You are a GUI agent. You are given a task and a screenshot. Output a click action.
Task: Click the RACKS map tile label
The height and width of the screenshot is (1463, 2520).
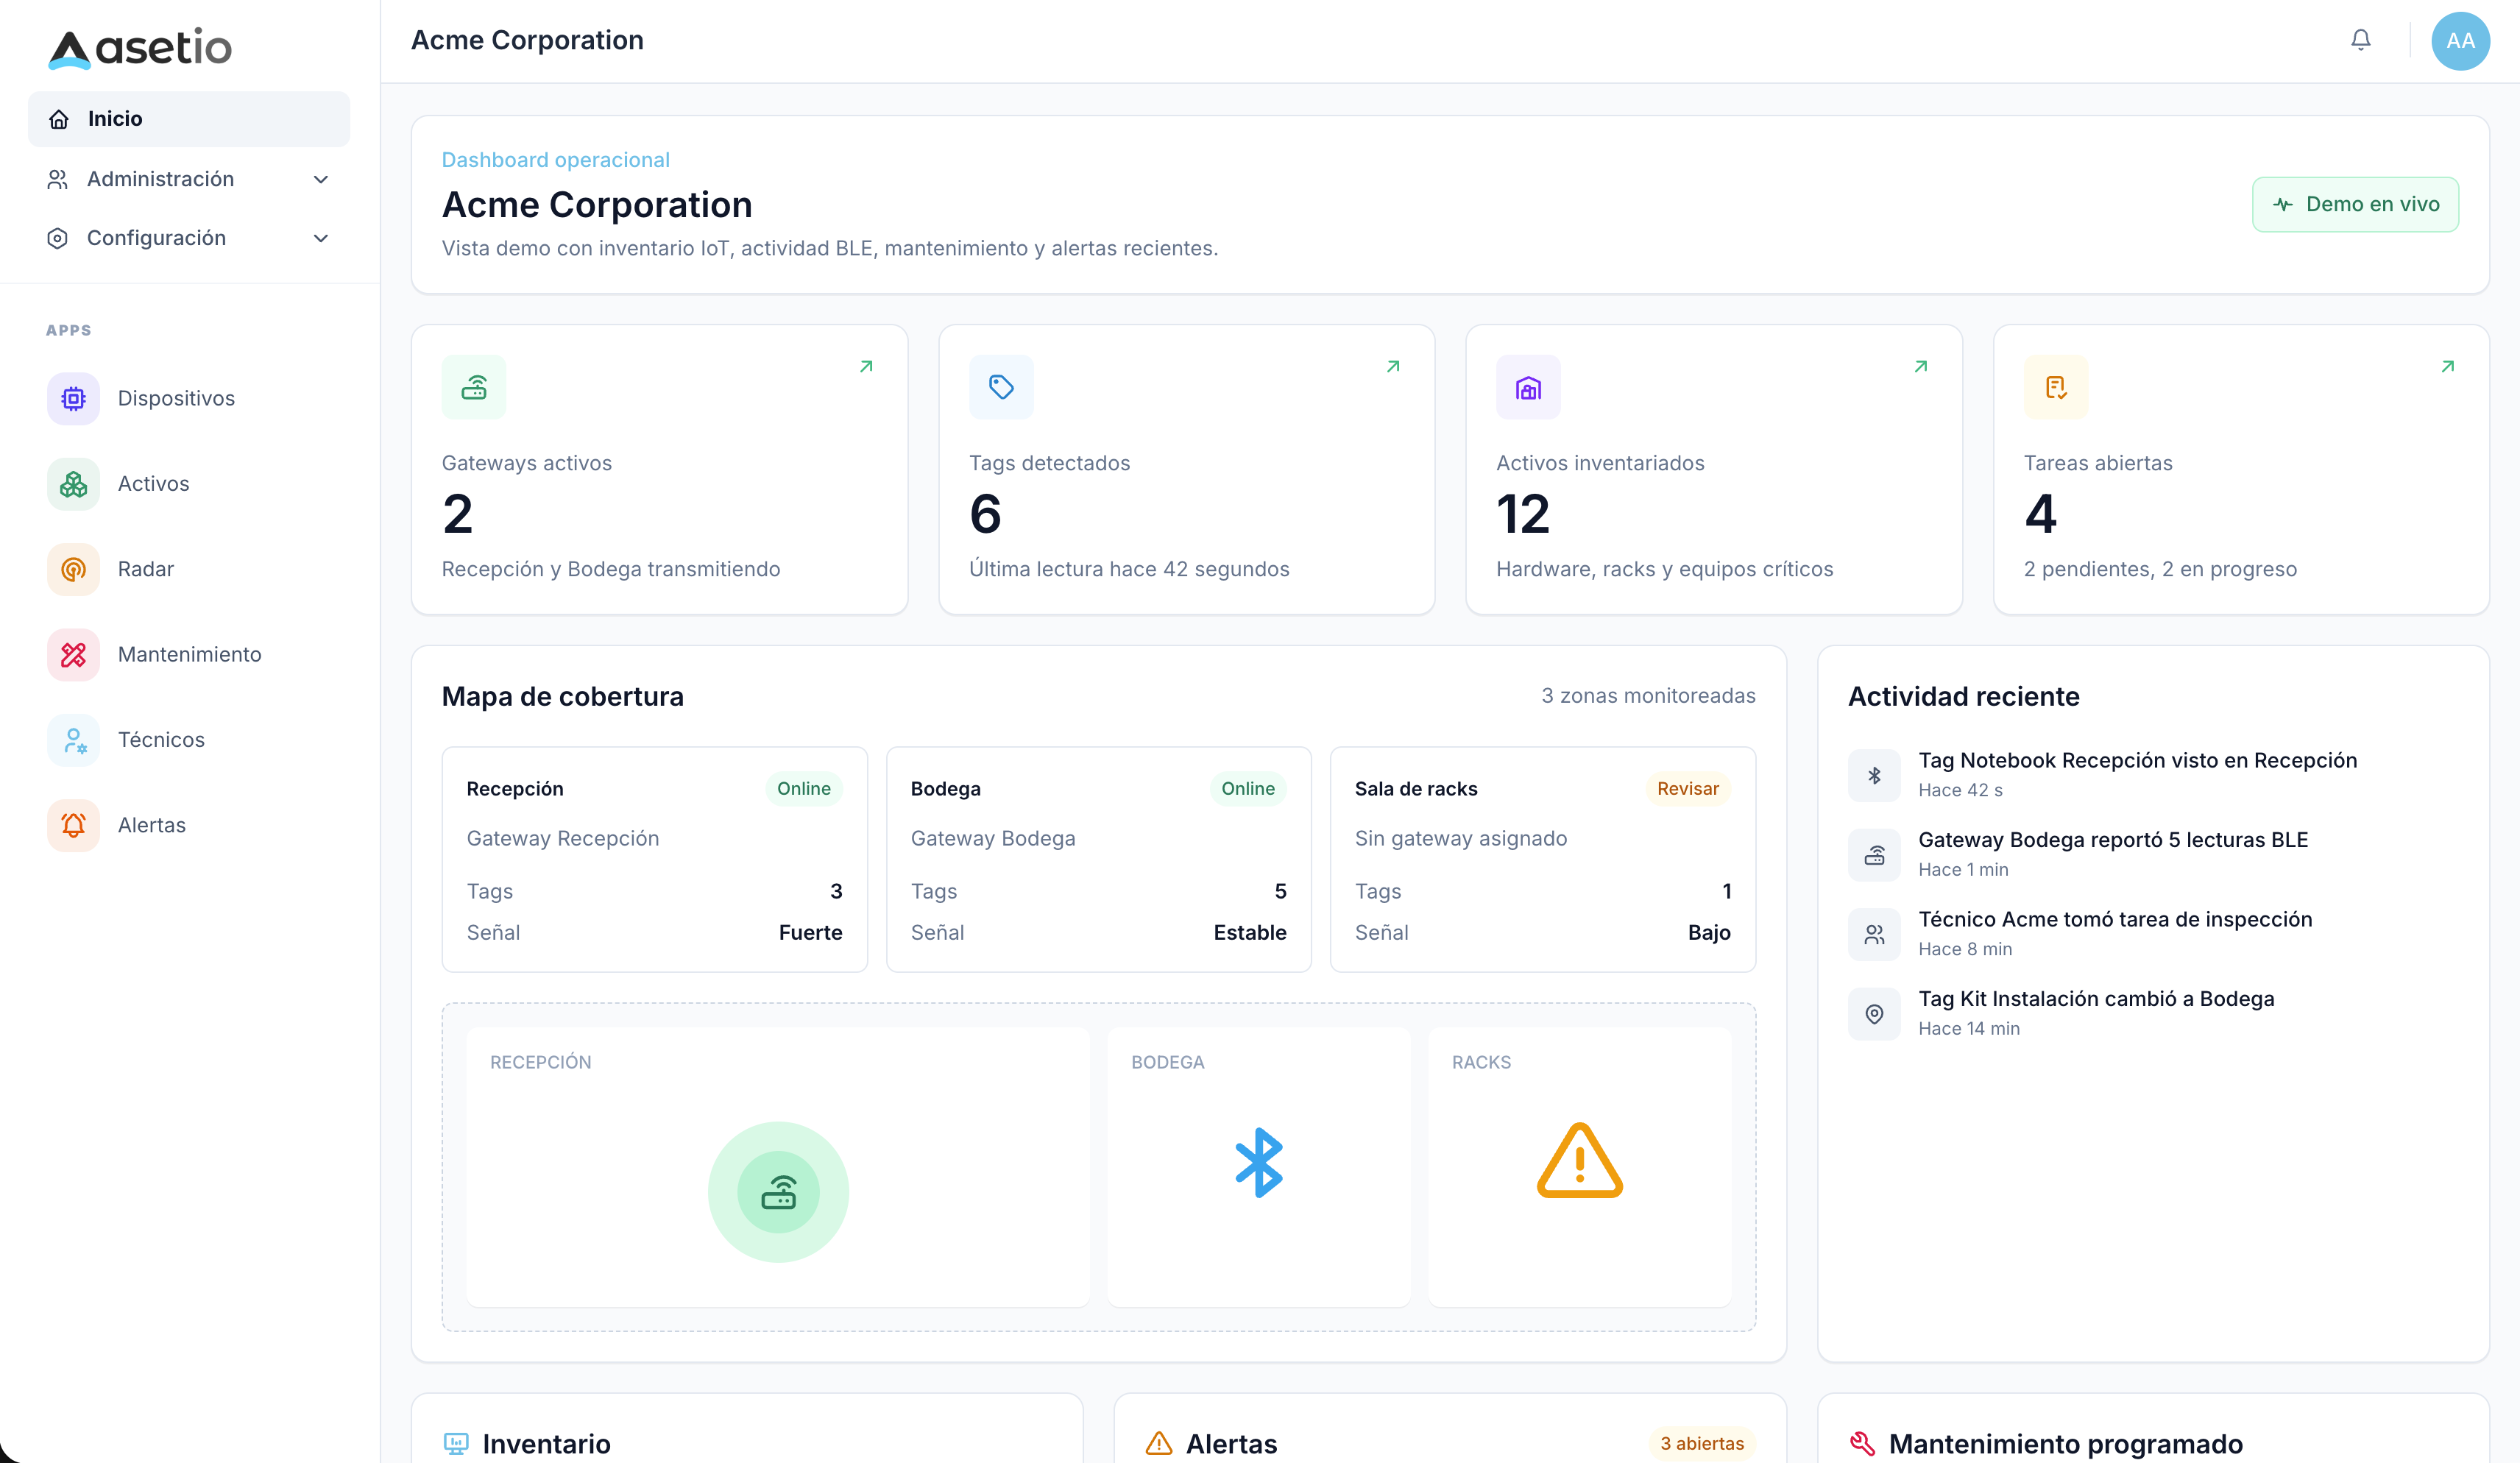coord(1481,1062)
